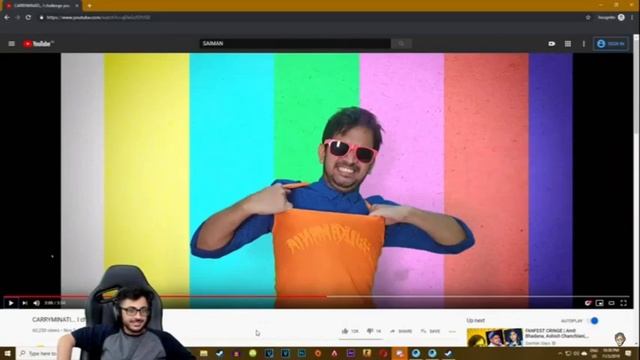Mute the video volume speaker icon
This screenshot has height=360, width=640.
click(36, 303)
